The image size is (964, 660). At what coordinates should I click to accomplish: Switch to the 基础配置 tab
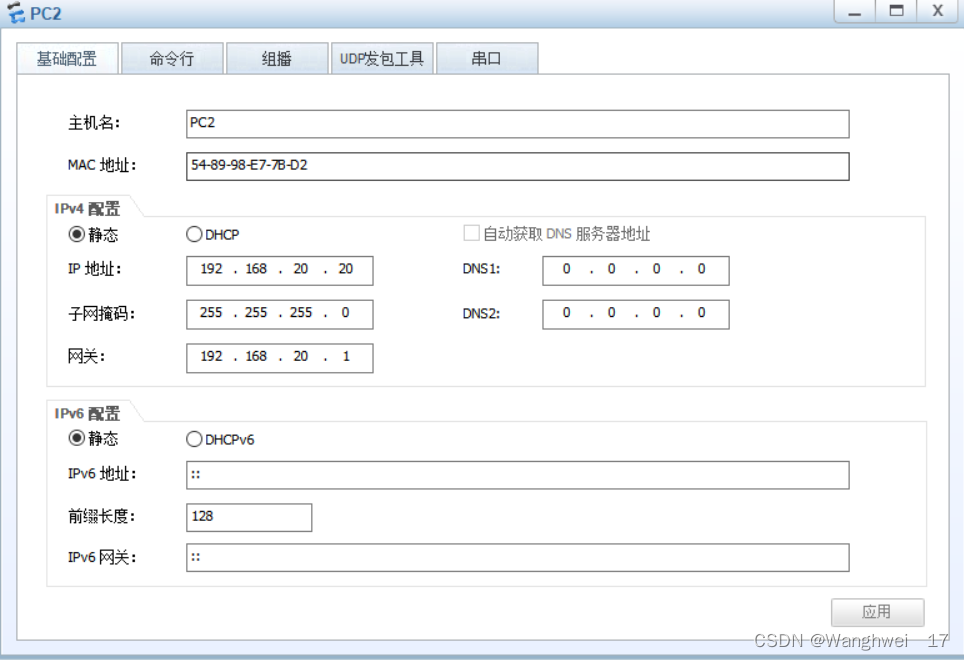[x=67, y=59]
